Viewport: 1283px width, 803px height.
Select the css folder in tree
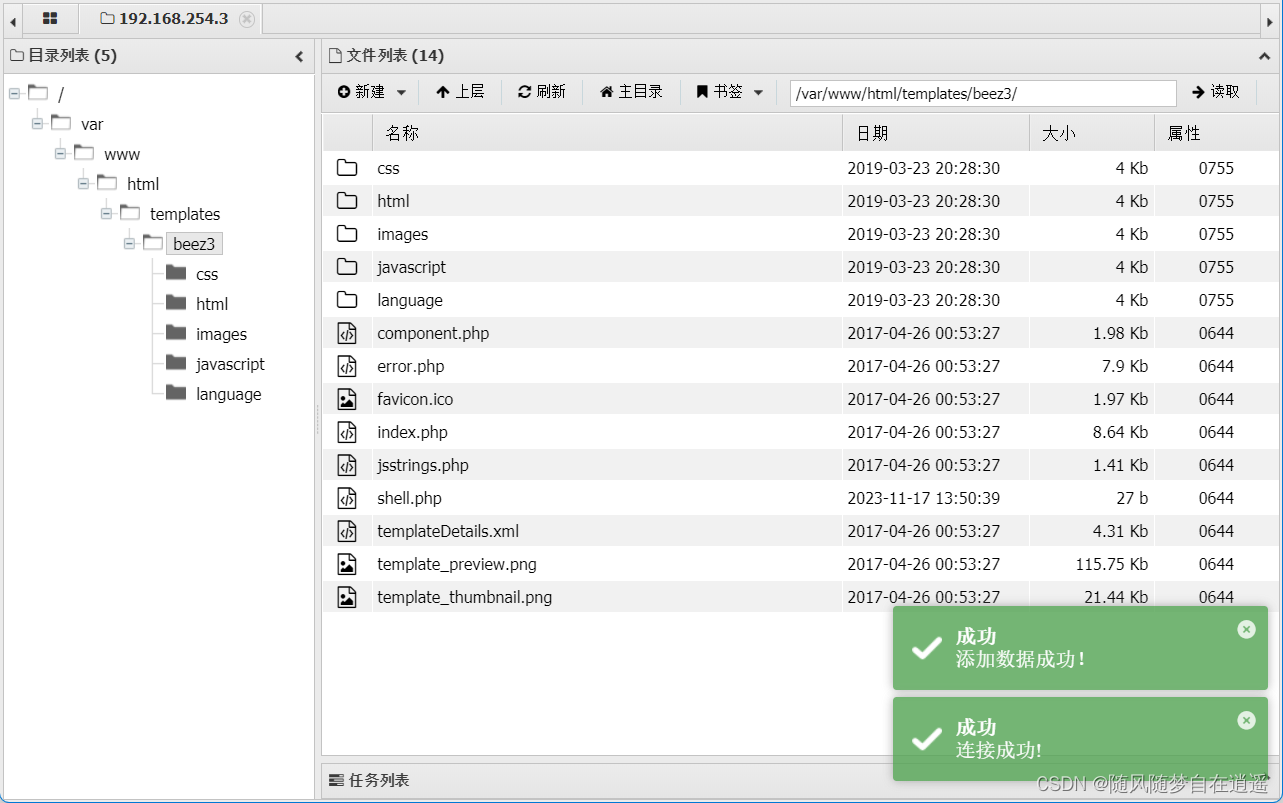point(207,274)
